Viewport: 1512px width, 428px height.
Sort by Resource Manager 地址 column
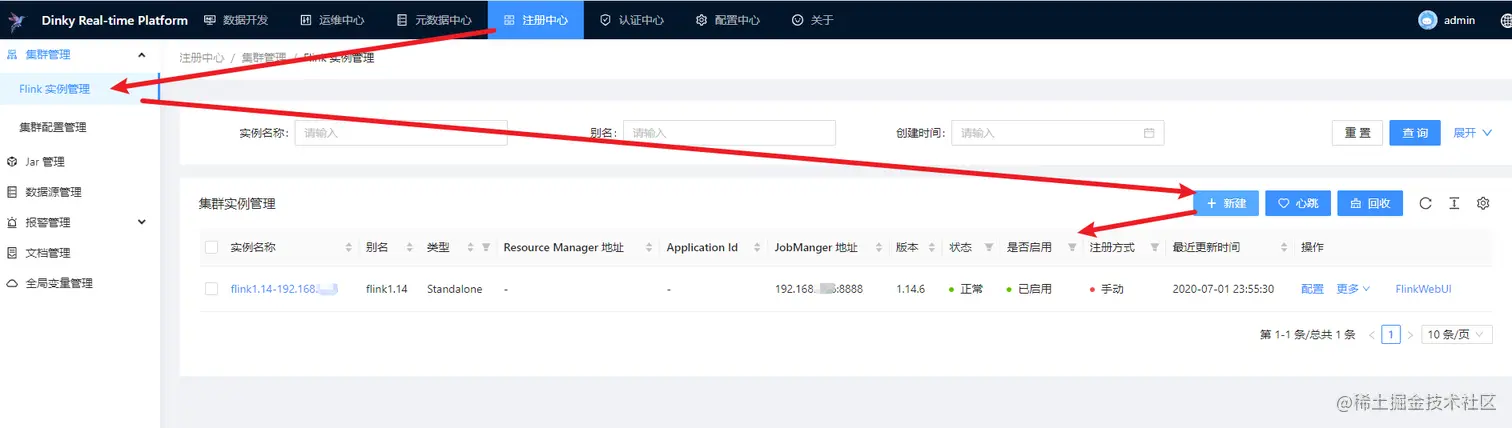click(650, 247)
